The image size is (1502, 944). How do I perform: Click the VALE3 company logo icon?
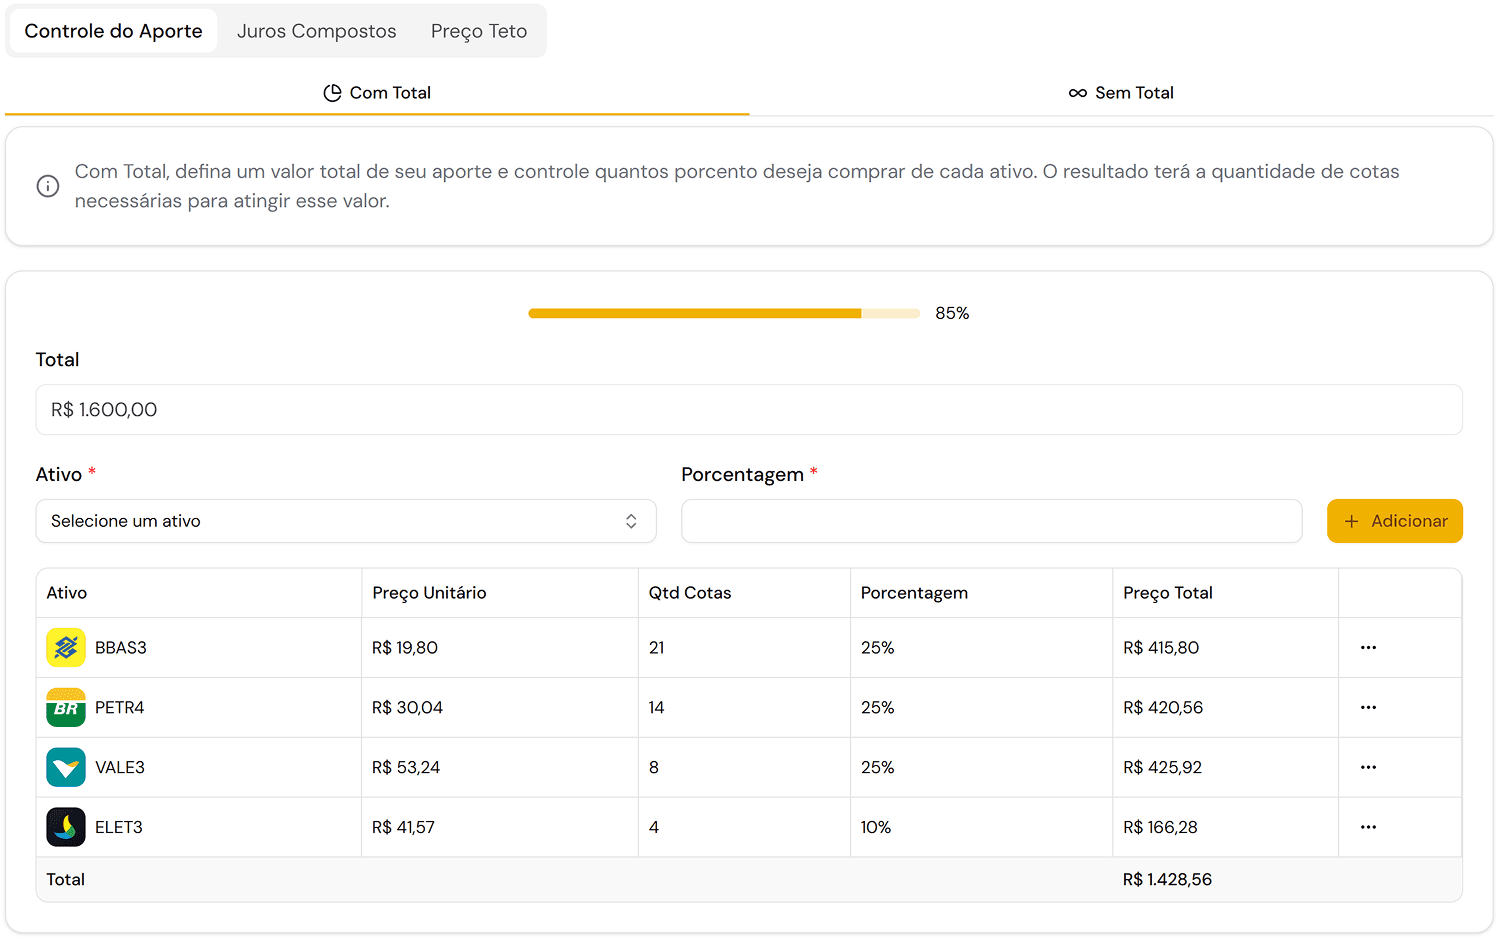[x=66, y=768]
